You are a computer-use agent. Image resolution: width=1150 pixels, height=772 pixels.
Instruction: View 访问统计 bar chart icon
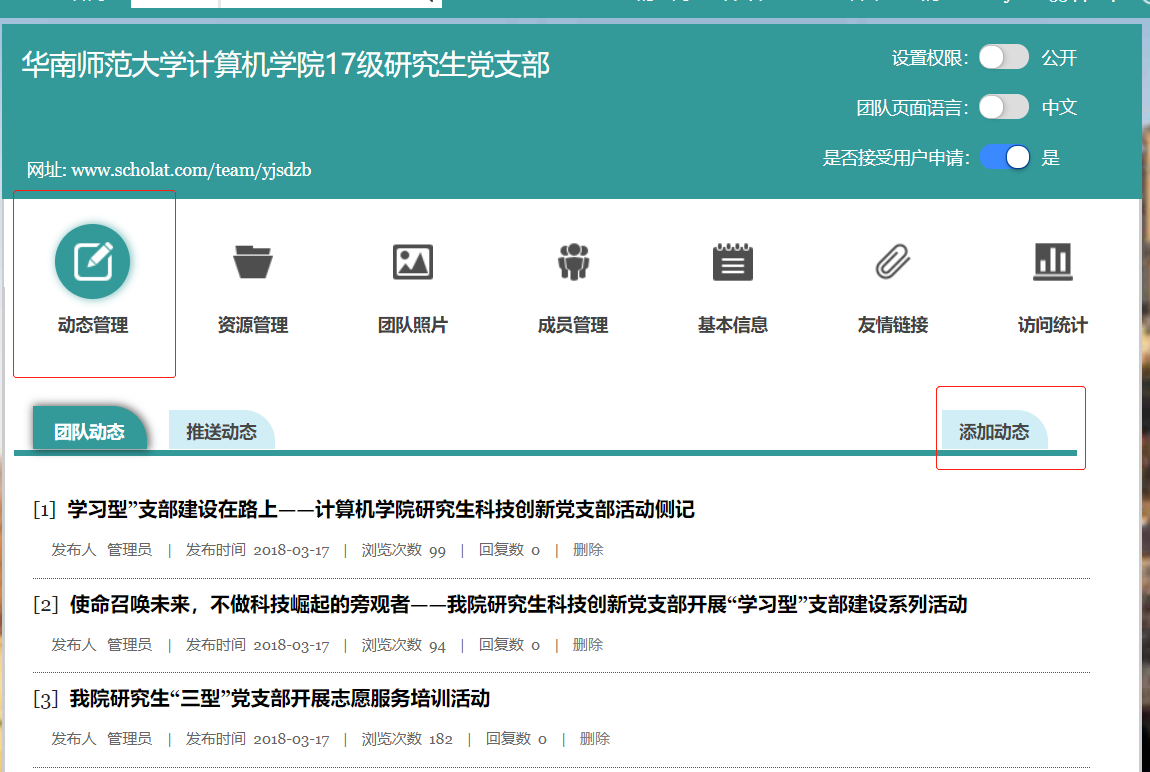[1052, 262]
